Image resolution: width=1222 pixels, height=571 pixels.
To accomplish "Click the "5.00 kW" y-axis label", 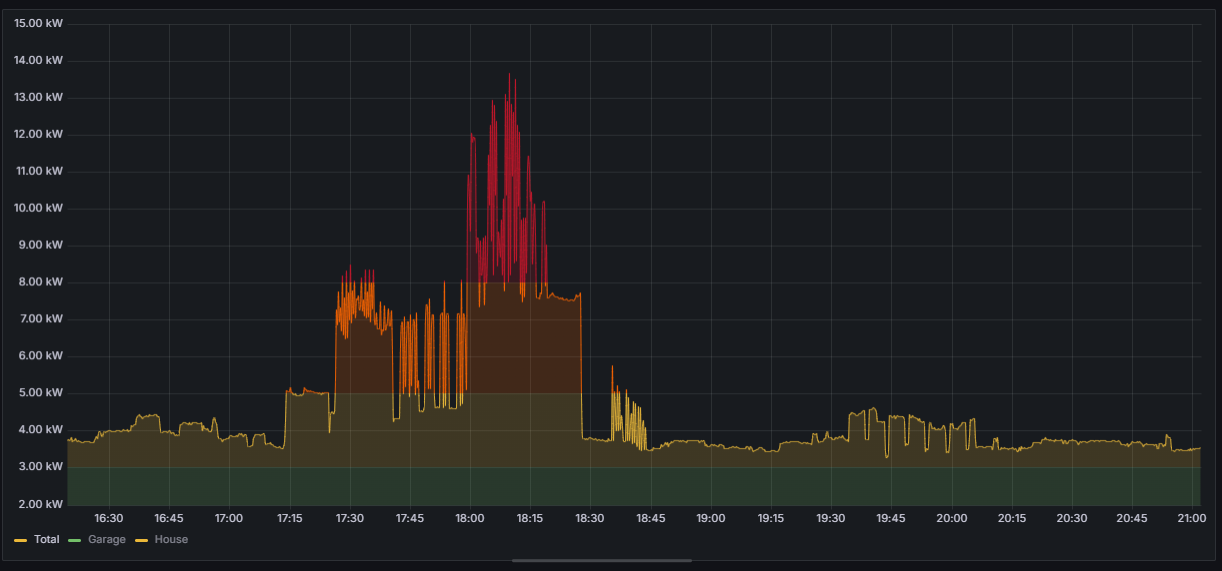I will 41,393.
